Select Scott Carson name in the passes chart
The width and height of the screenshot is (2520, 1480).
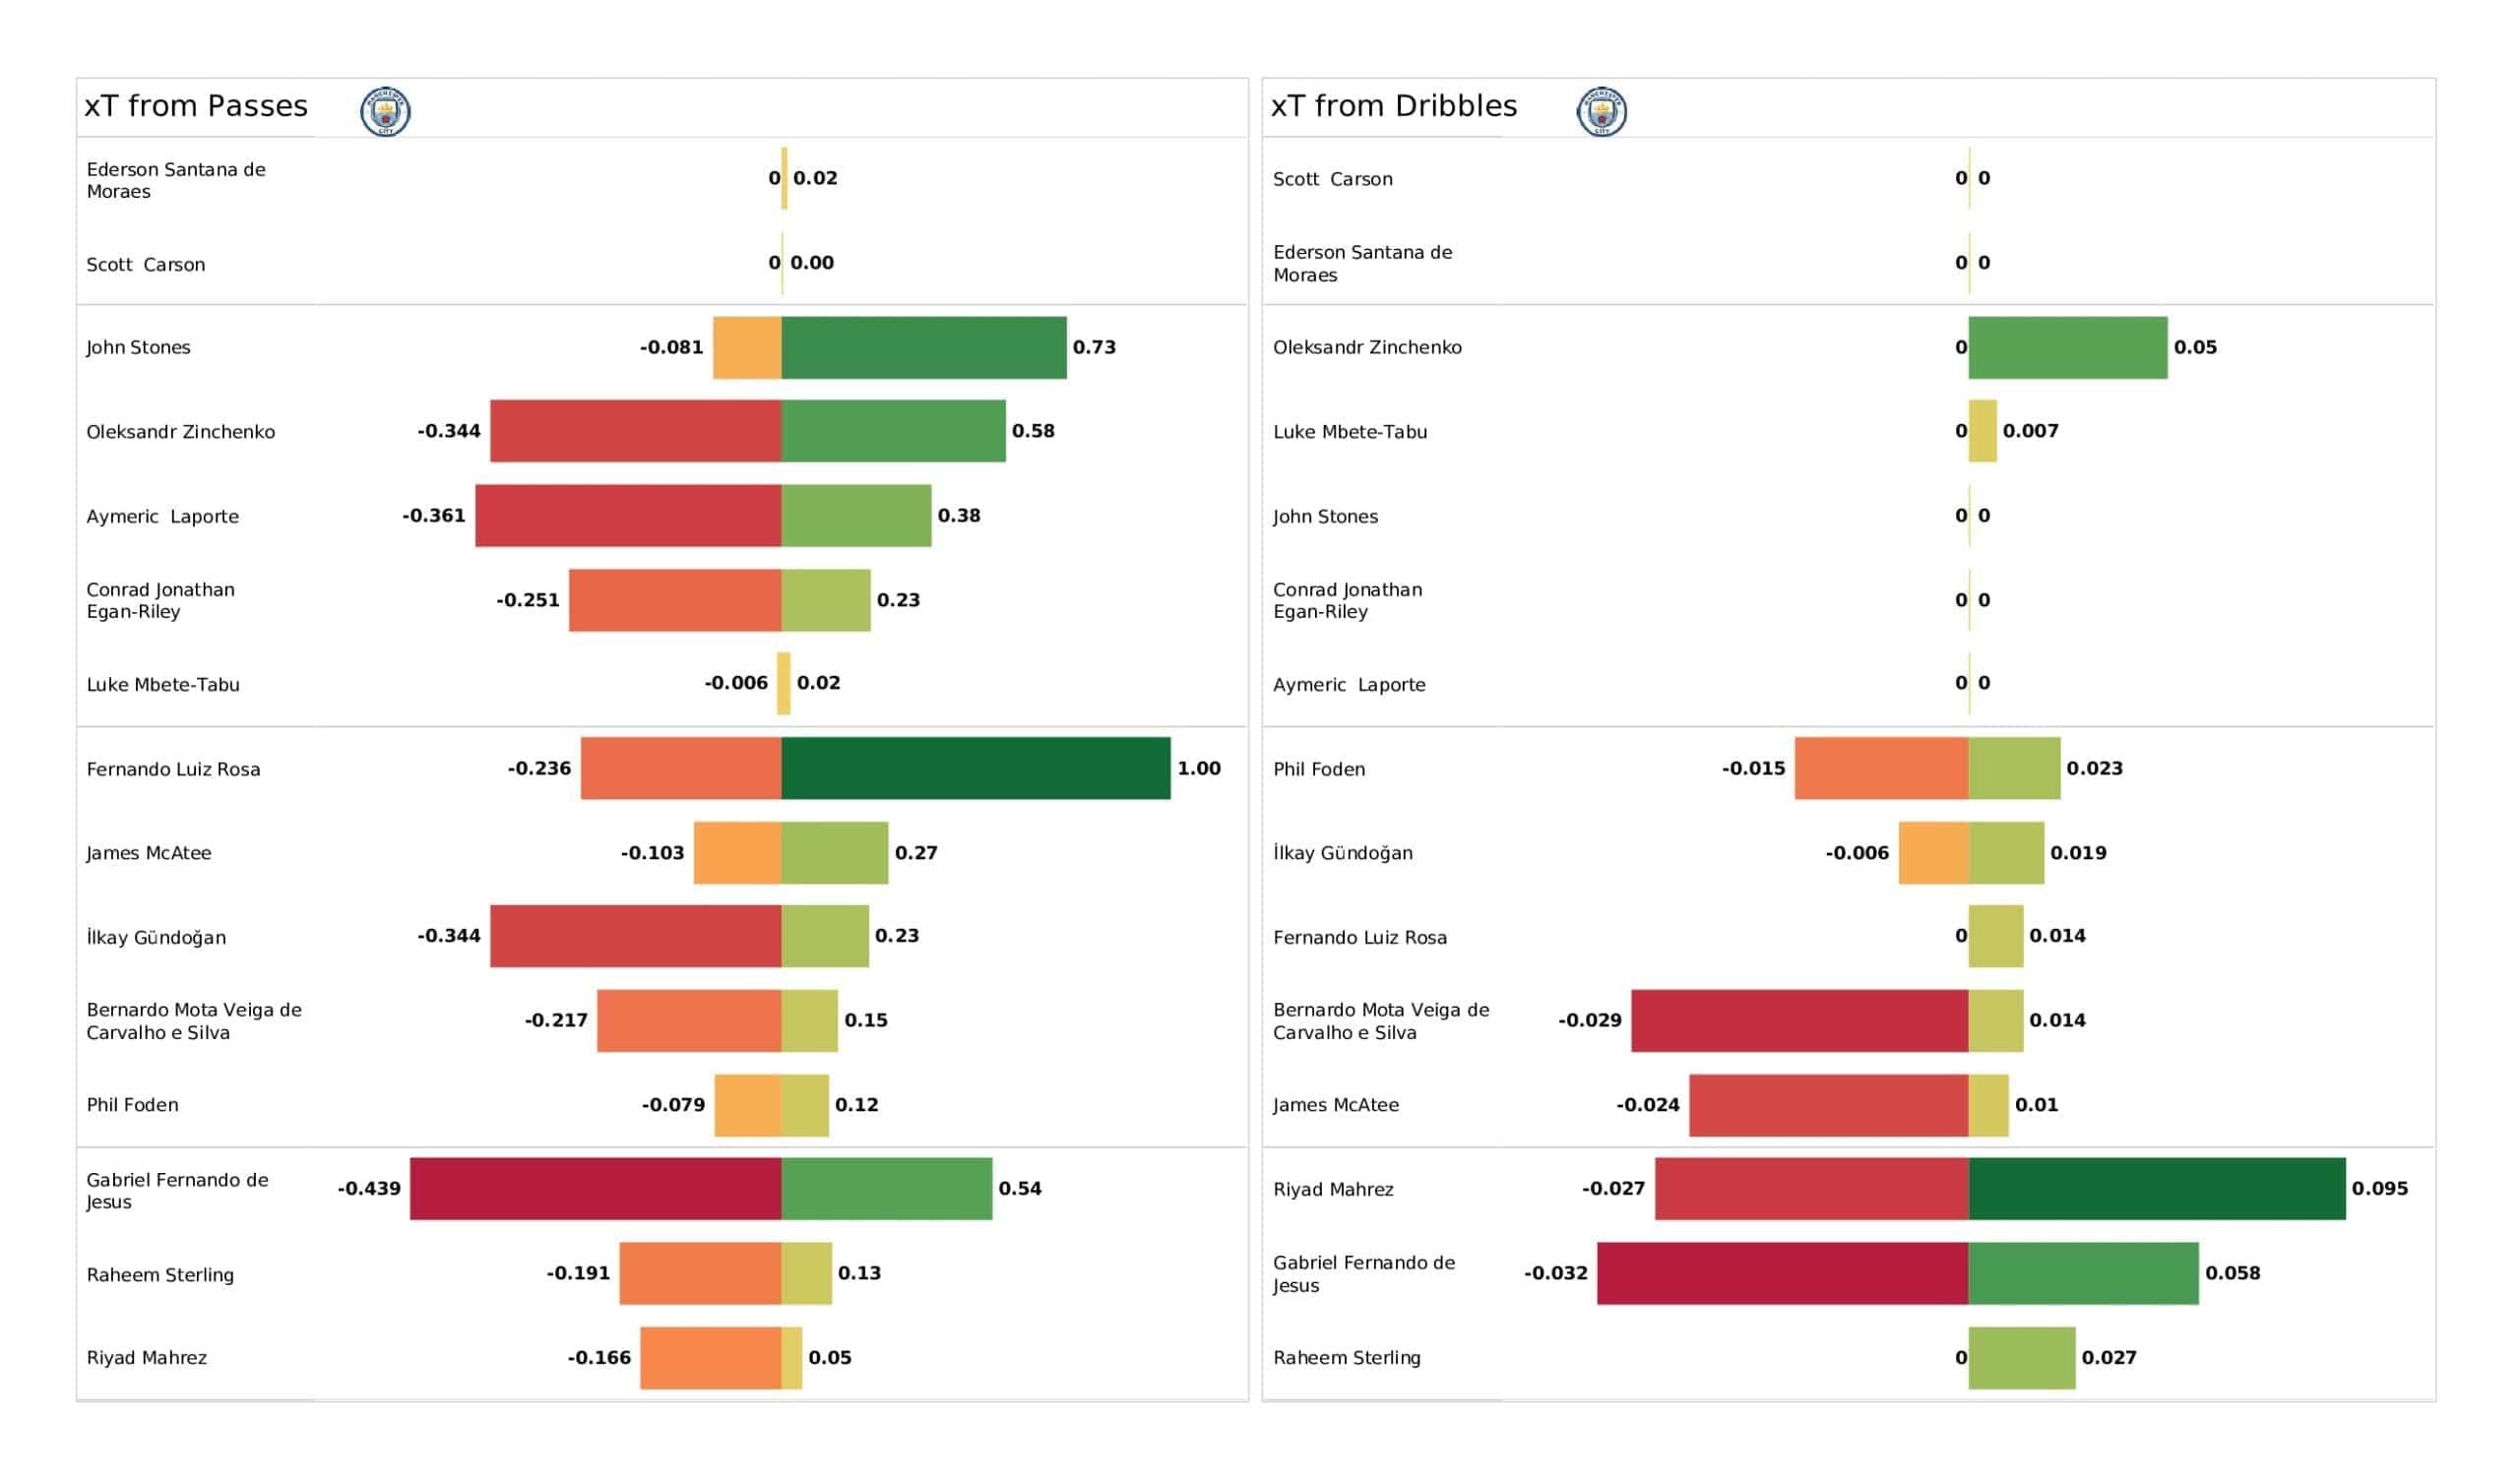coord(146,264)
